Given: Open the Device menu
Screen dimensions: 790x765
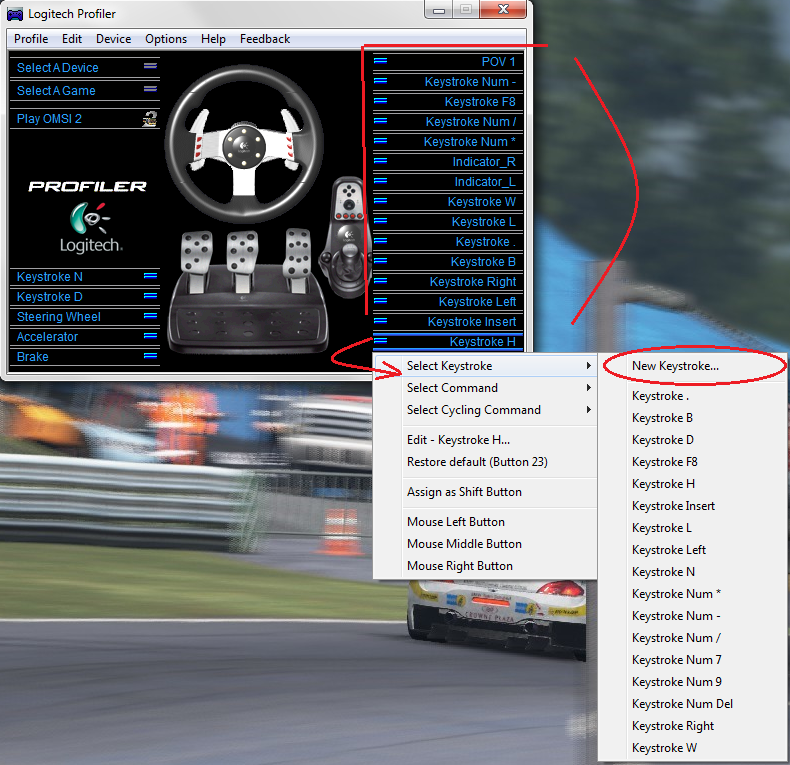Looking at the screenshot, I should (x=113, y=39).
